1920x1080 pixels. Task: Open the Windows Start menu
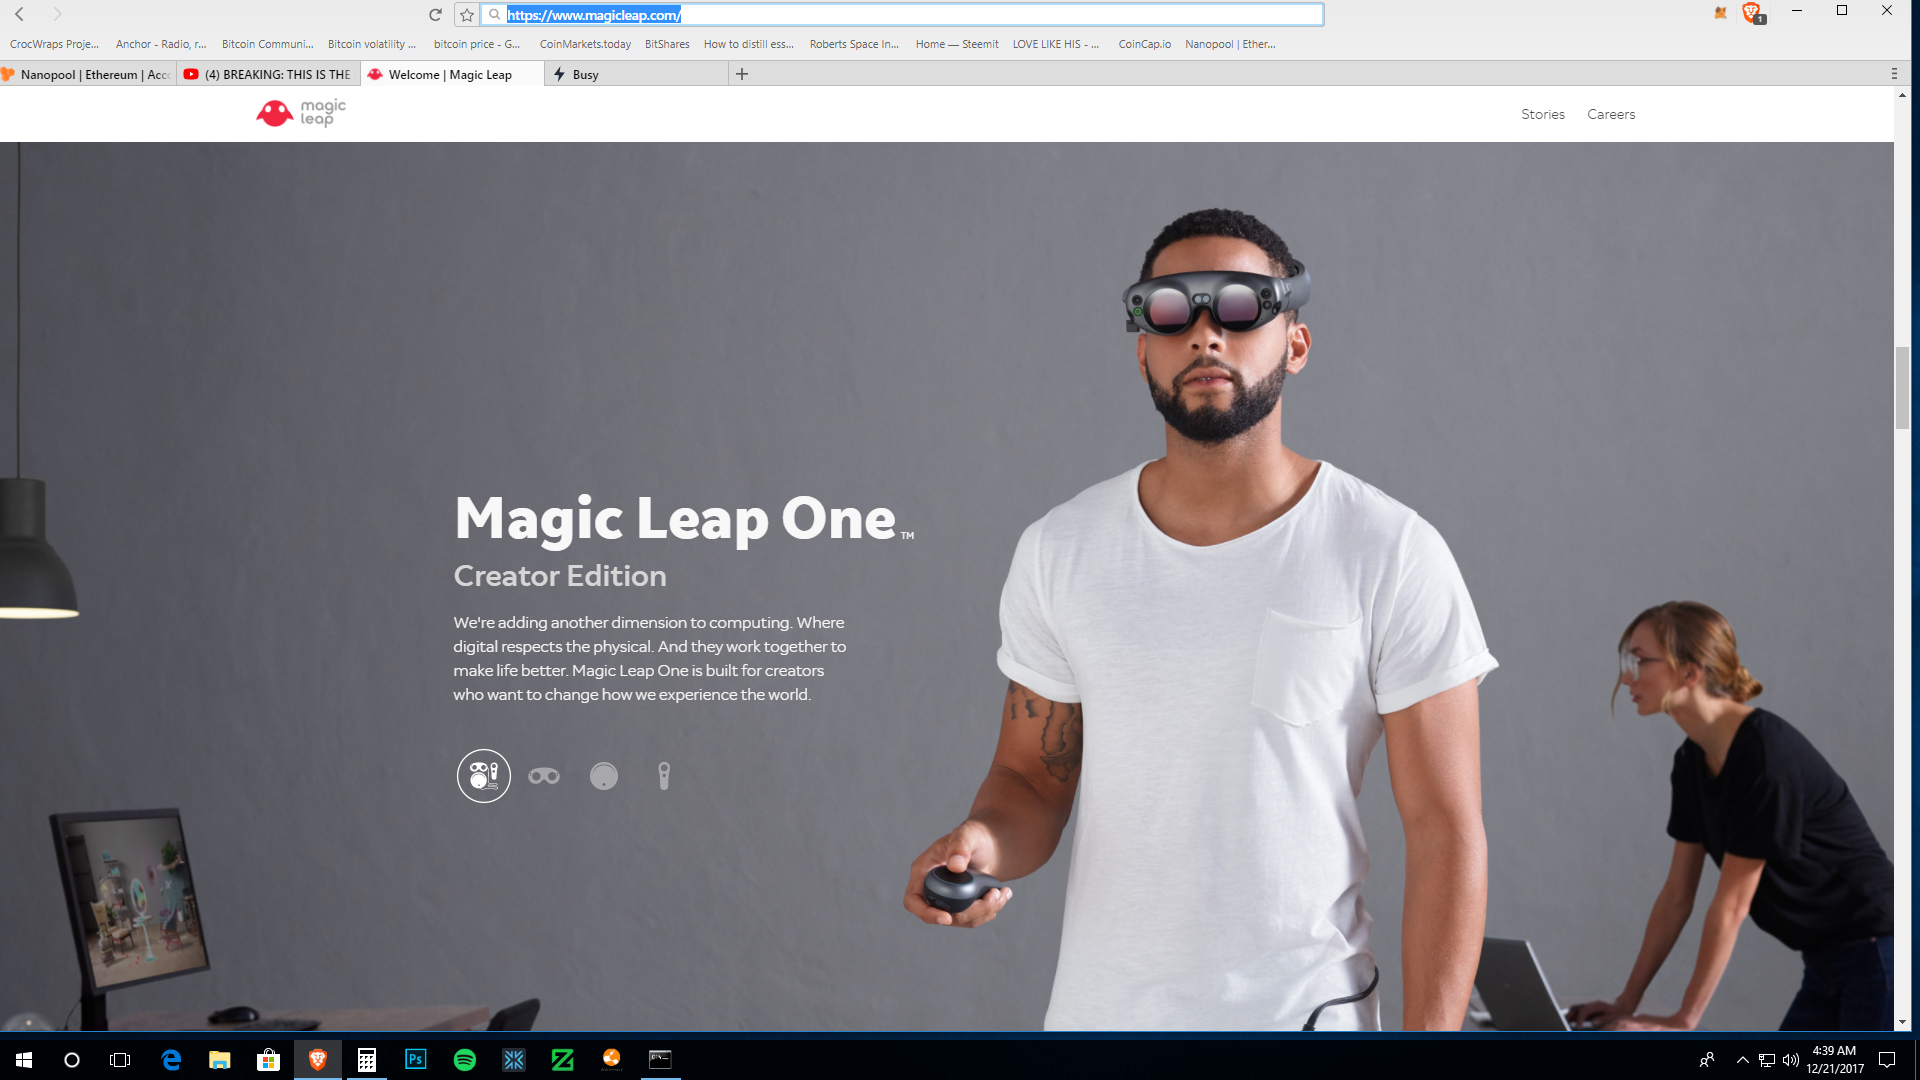click(x=24, y=1060)
